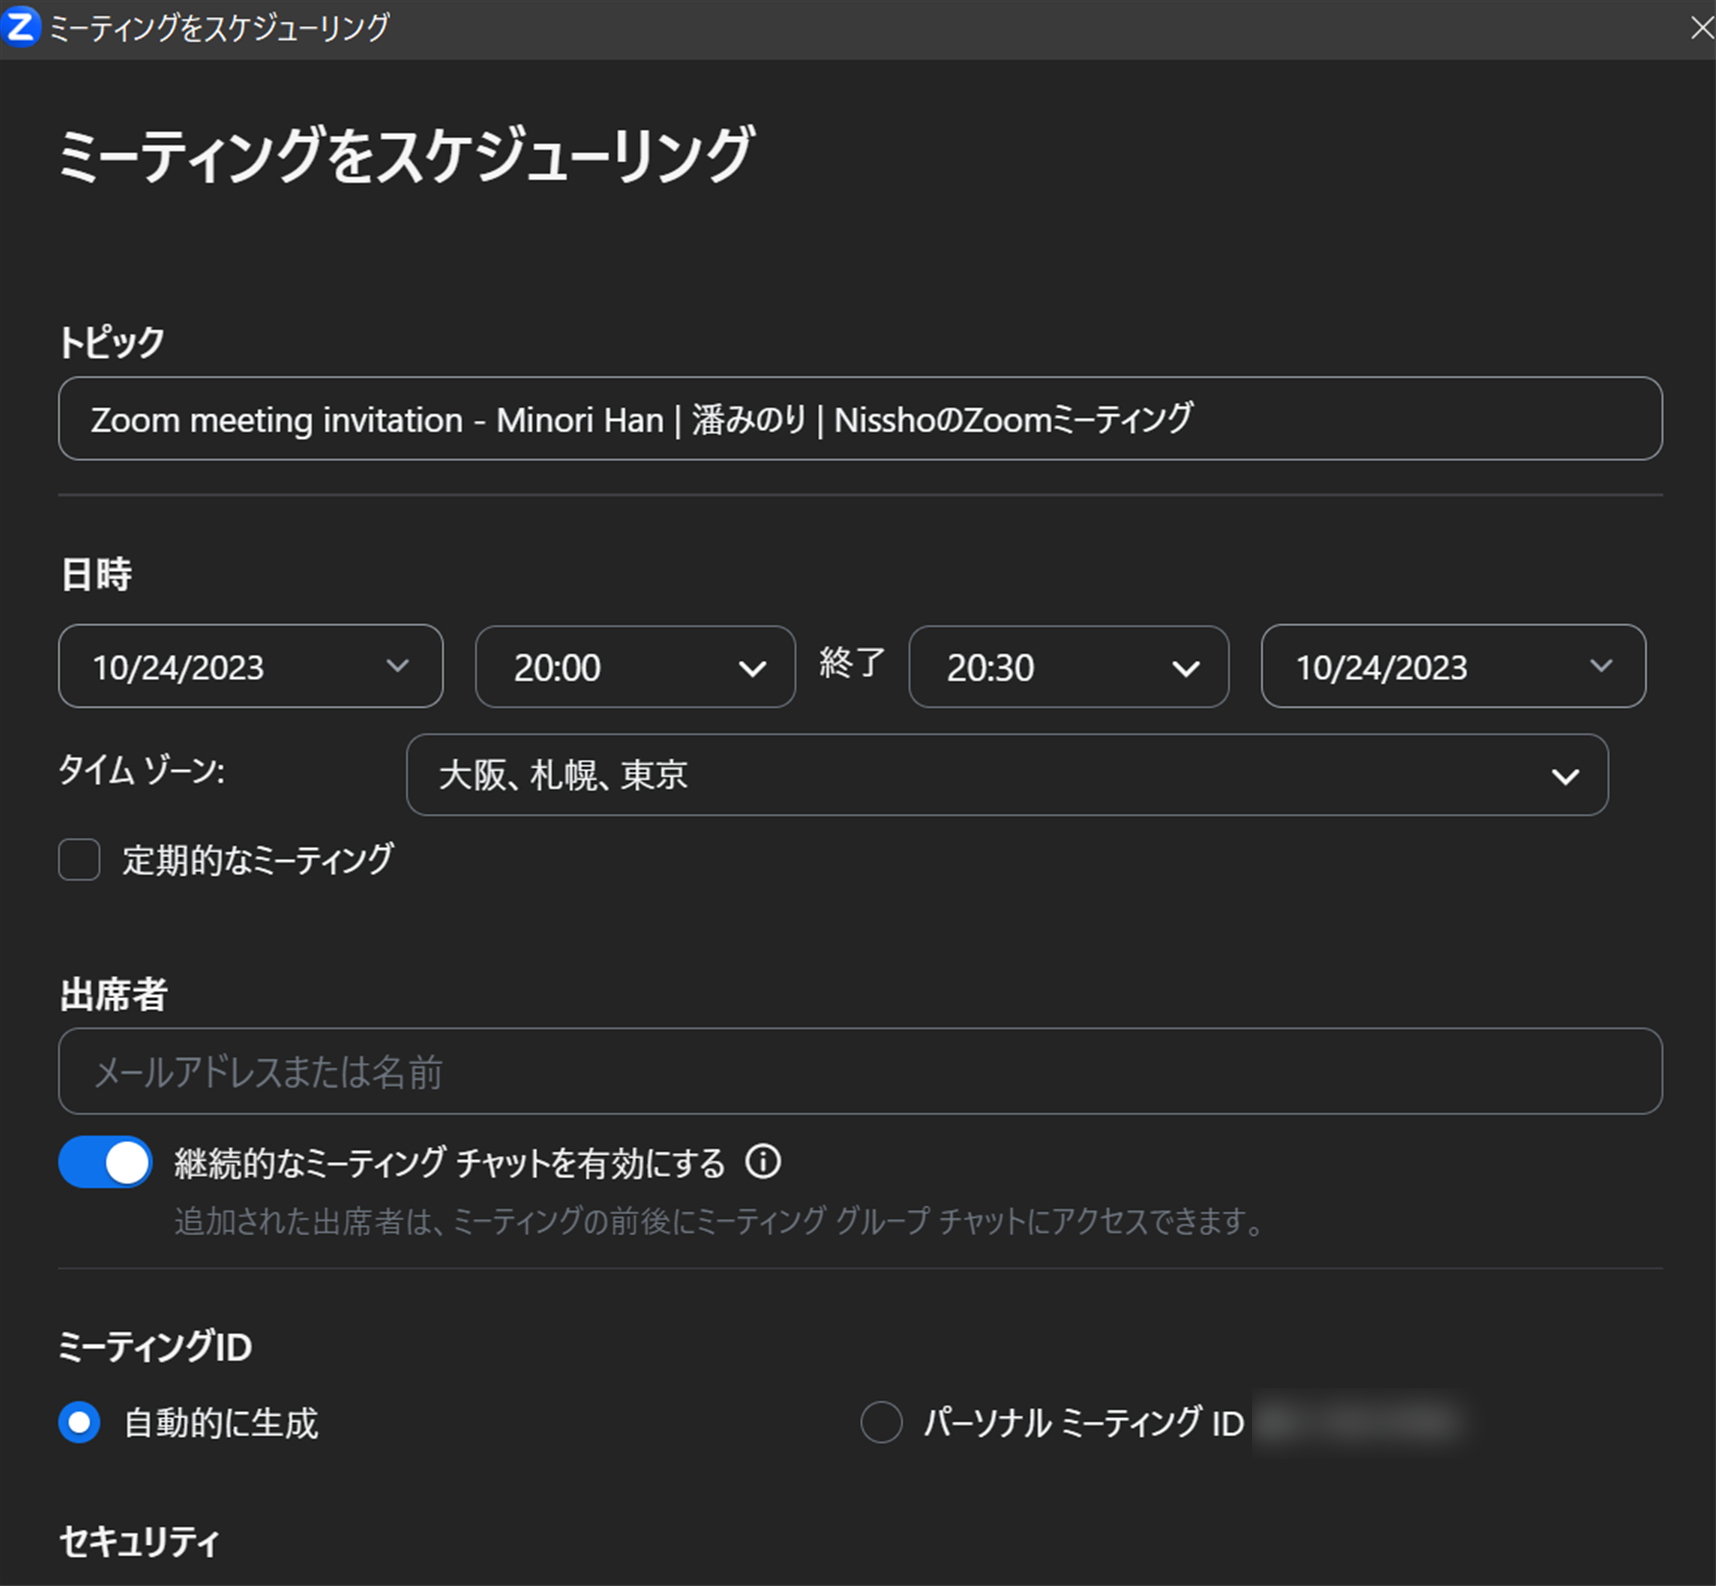Image resolution: width=1716 pixels, height=1586 pixels.
Task: Click the attendees email or name field
Action: (860, 1071)
